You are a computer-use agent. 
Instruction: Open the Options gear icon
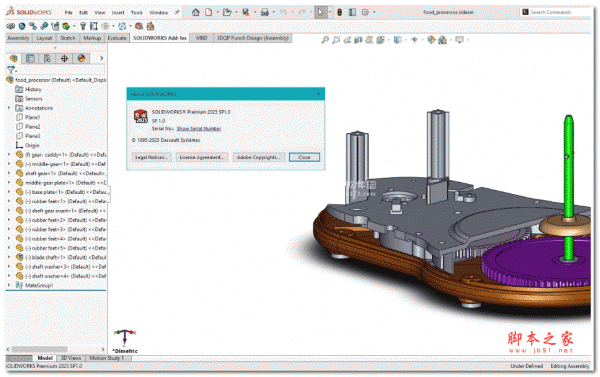(365, 12)
